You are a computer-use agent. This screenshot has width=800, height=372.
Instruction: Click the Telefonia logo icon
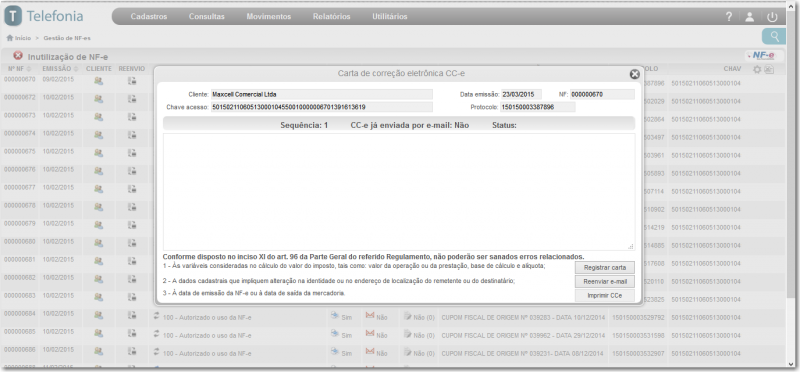tap(13, 16)
